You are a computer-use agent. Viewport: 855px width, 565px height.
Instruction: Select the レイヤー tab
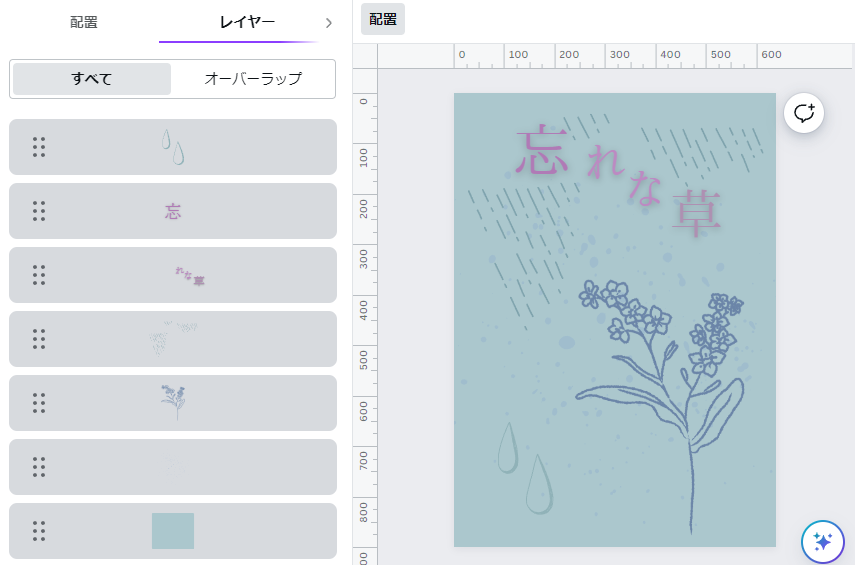[247, 22]
